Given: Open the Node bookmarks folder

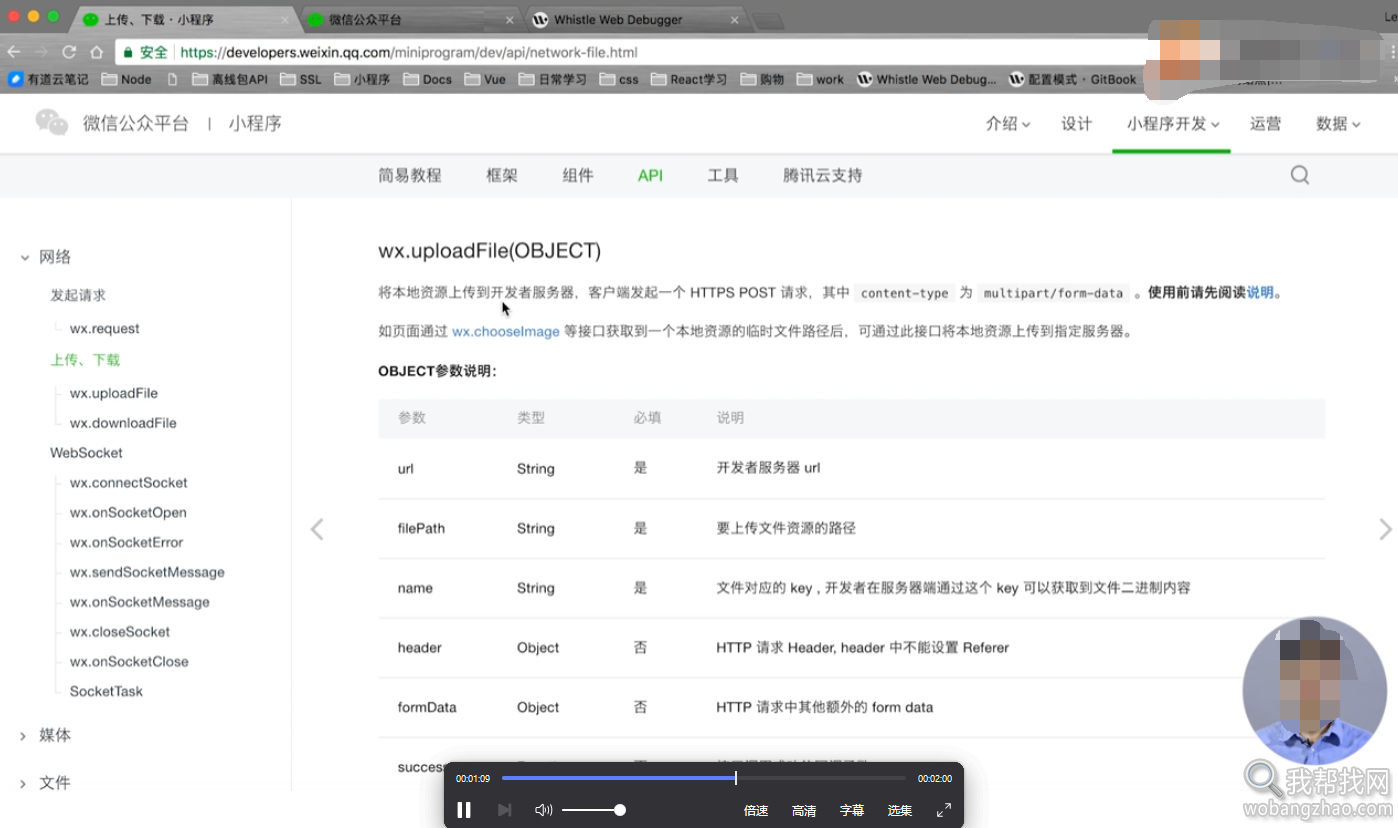Looking at the screenshot, I should (127, 79).
